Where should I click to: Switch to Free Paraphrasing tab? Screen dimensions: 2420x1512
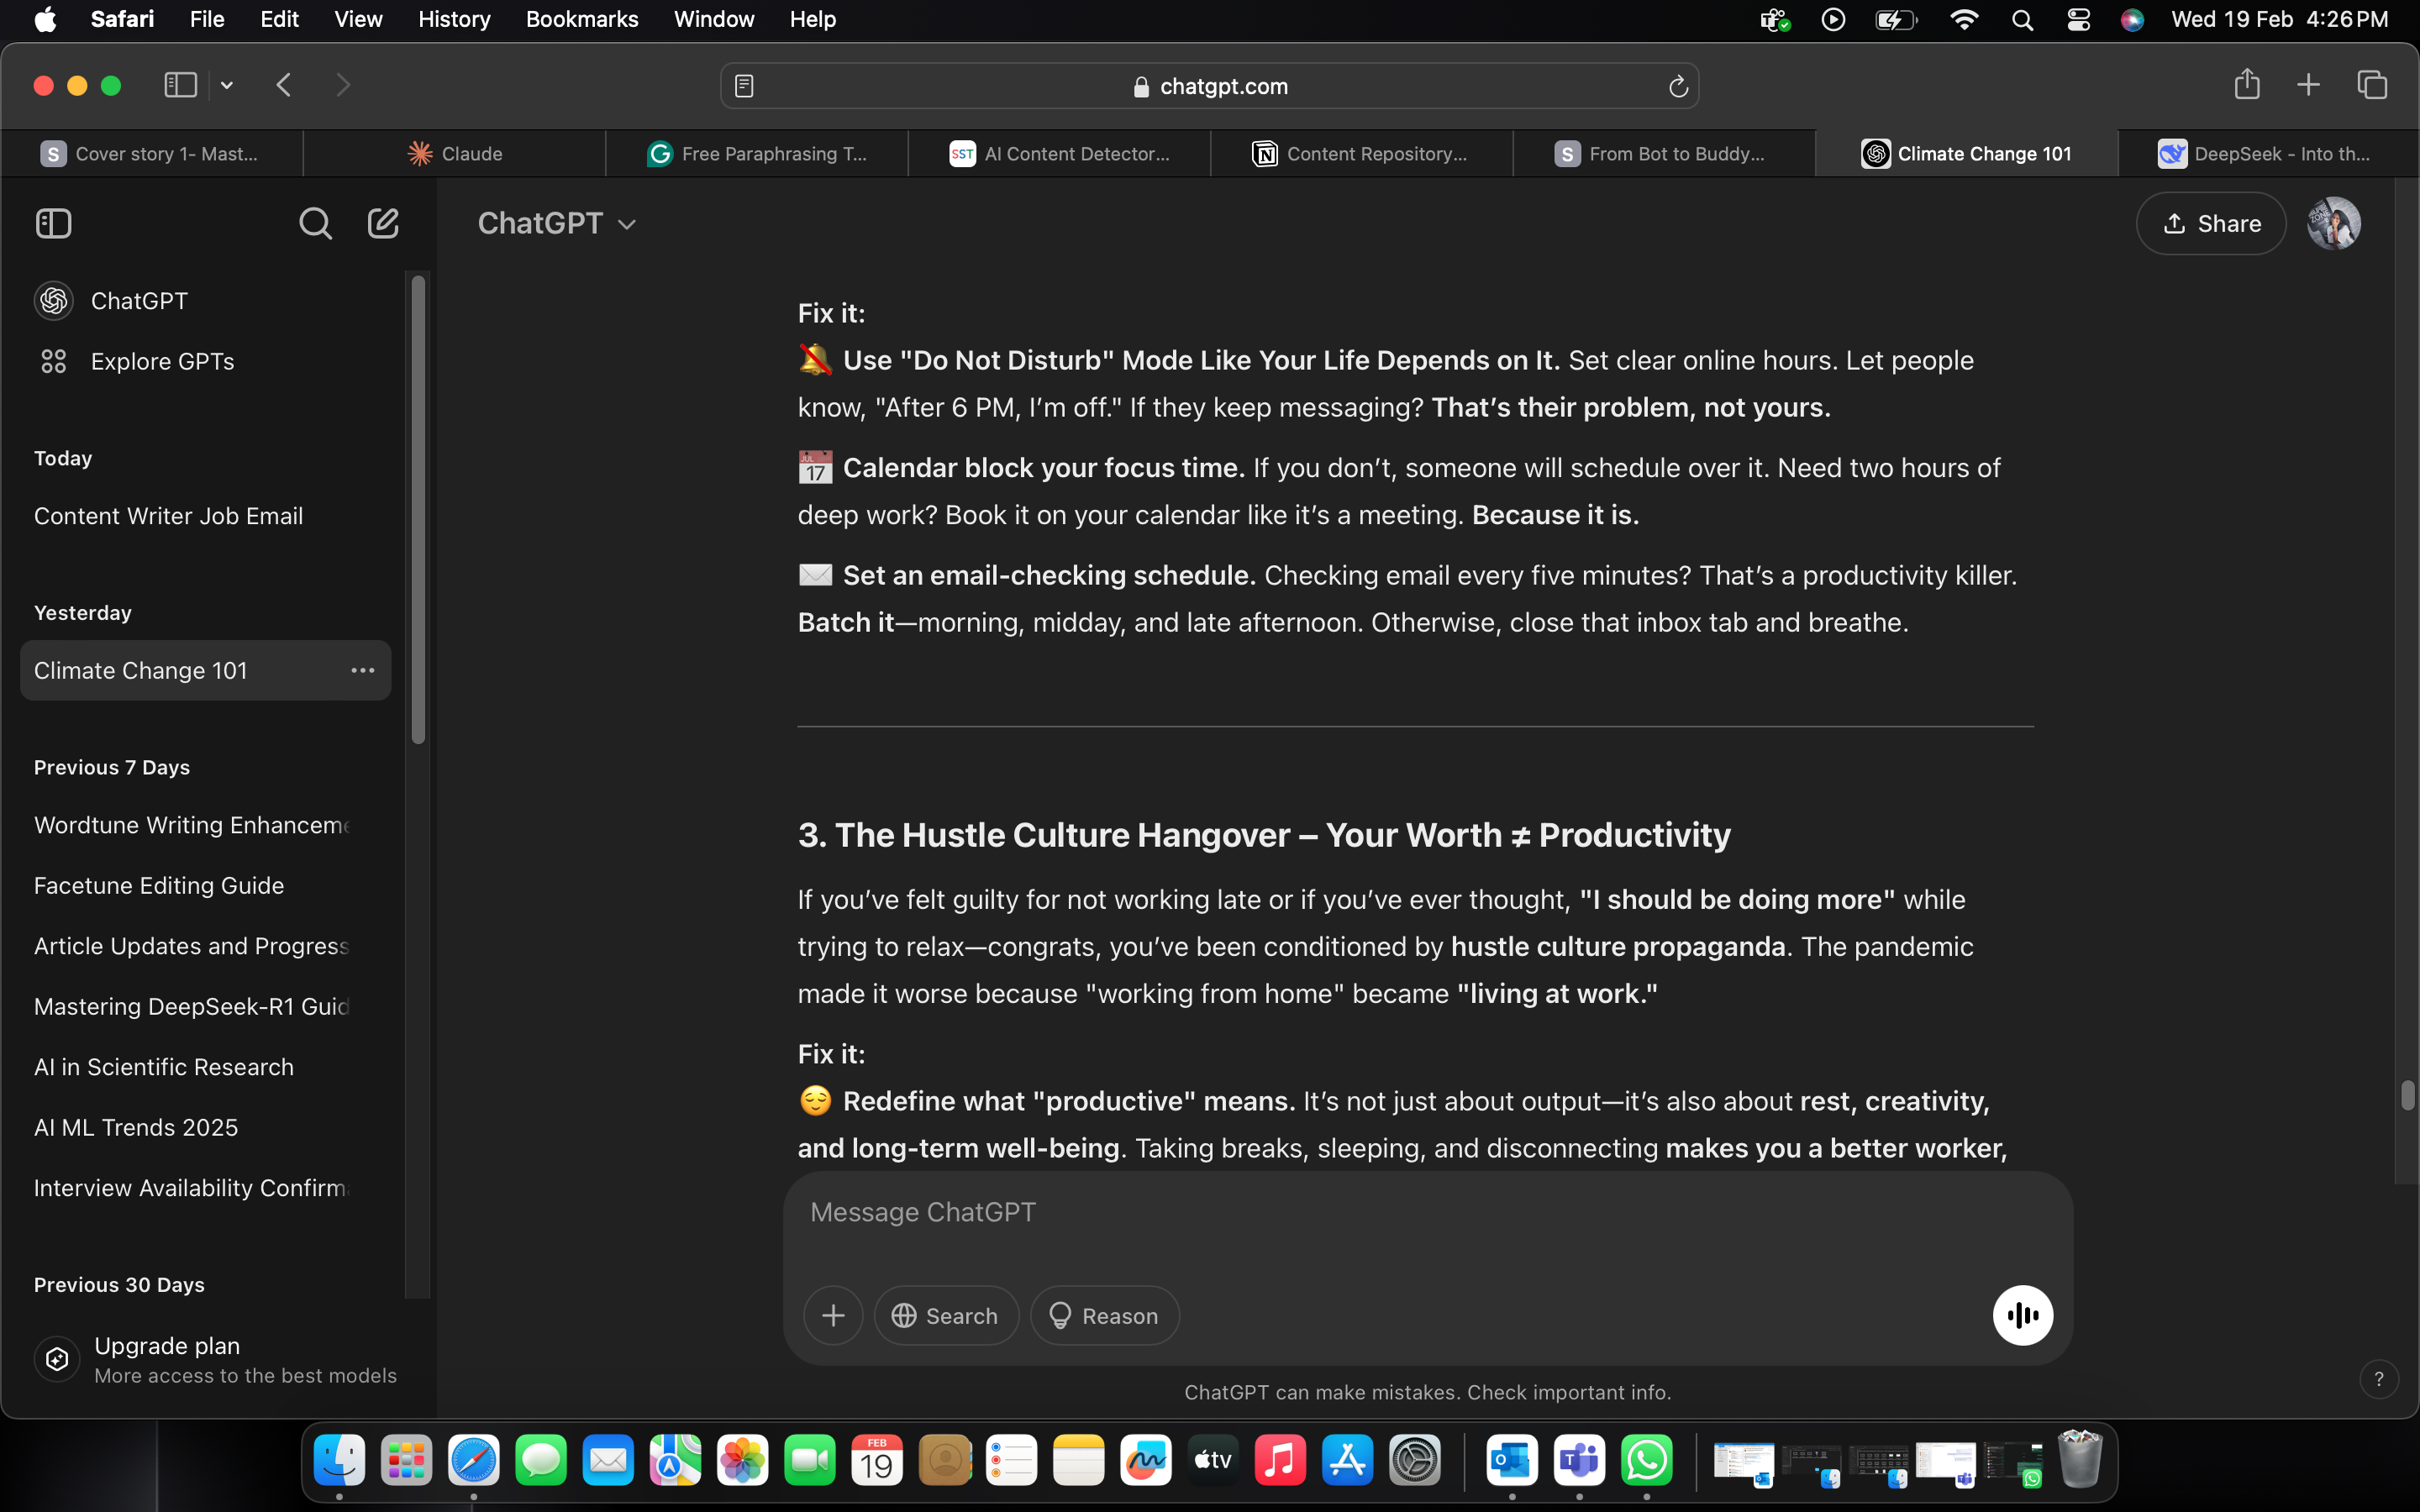coord(757,153)
